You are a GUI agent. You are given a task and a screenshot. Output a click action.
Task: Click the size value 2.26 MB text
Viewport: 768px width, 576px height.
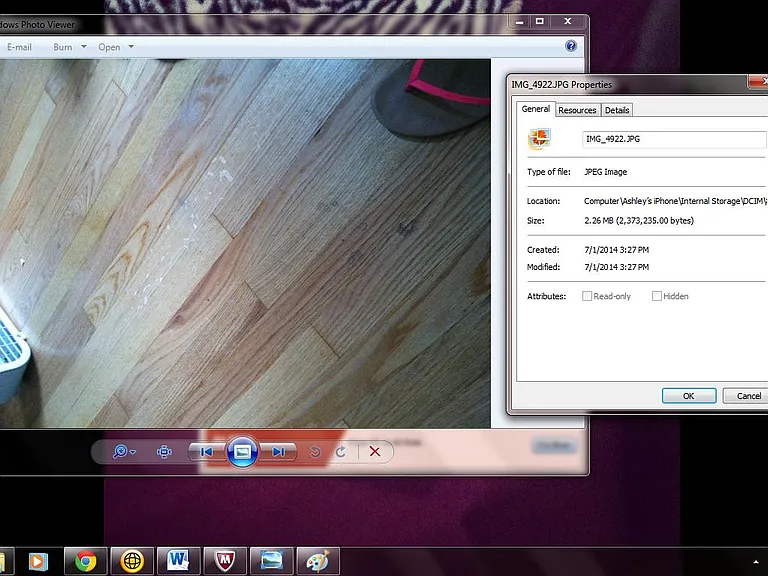coord(639,220)
